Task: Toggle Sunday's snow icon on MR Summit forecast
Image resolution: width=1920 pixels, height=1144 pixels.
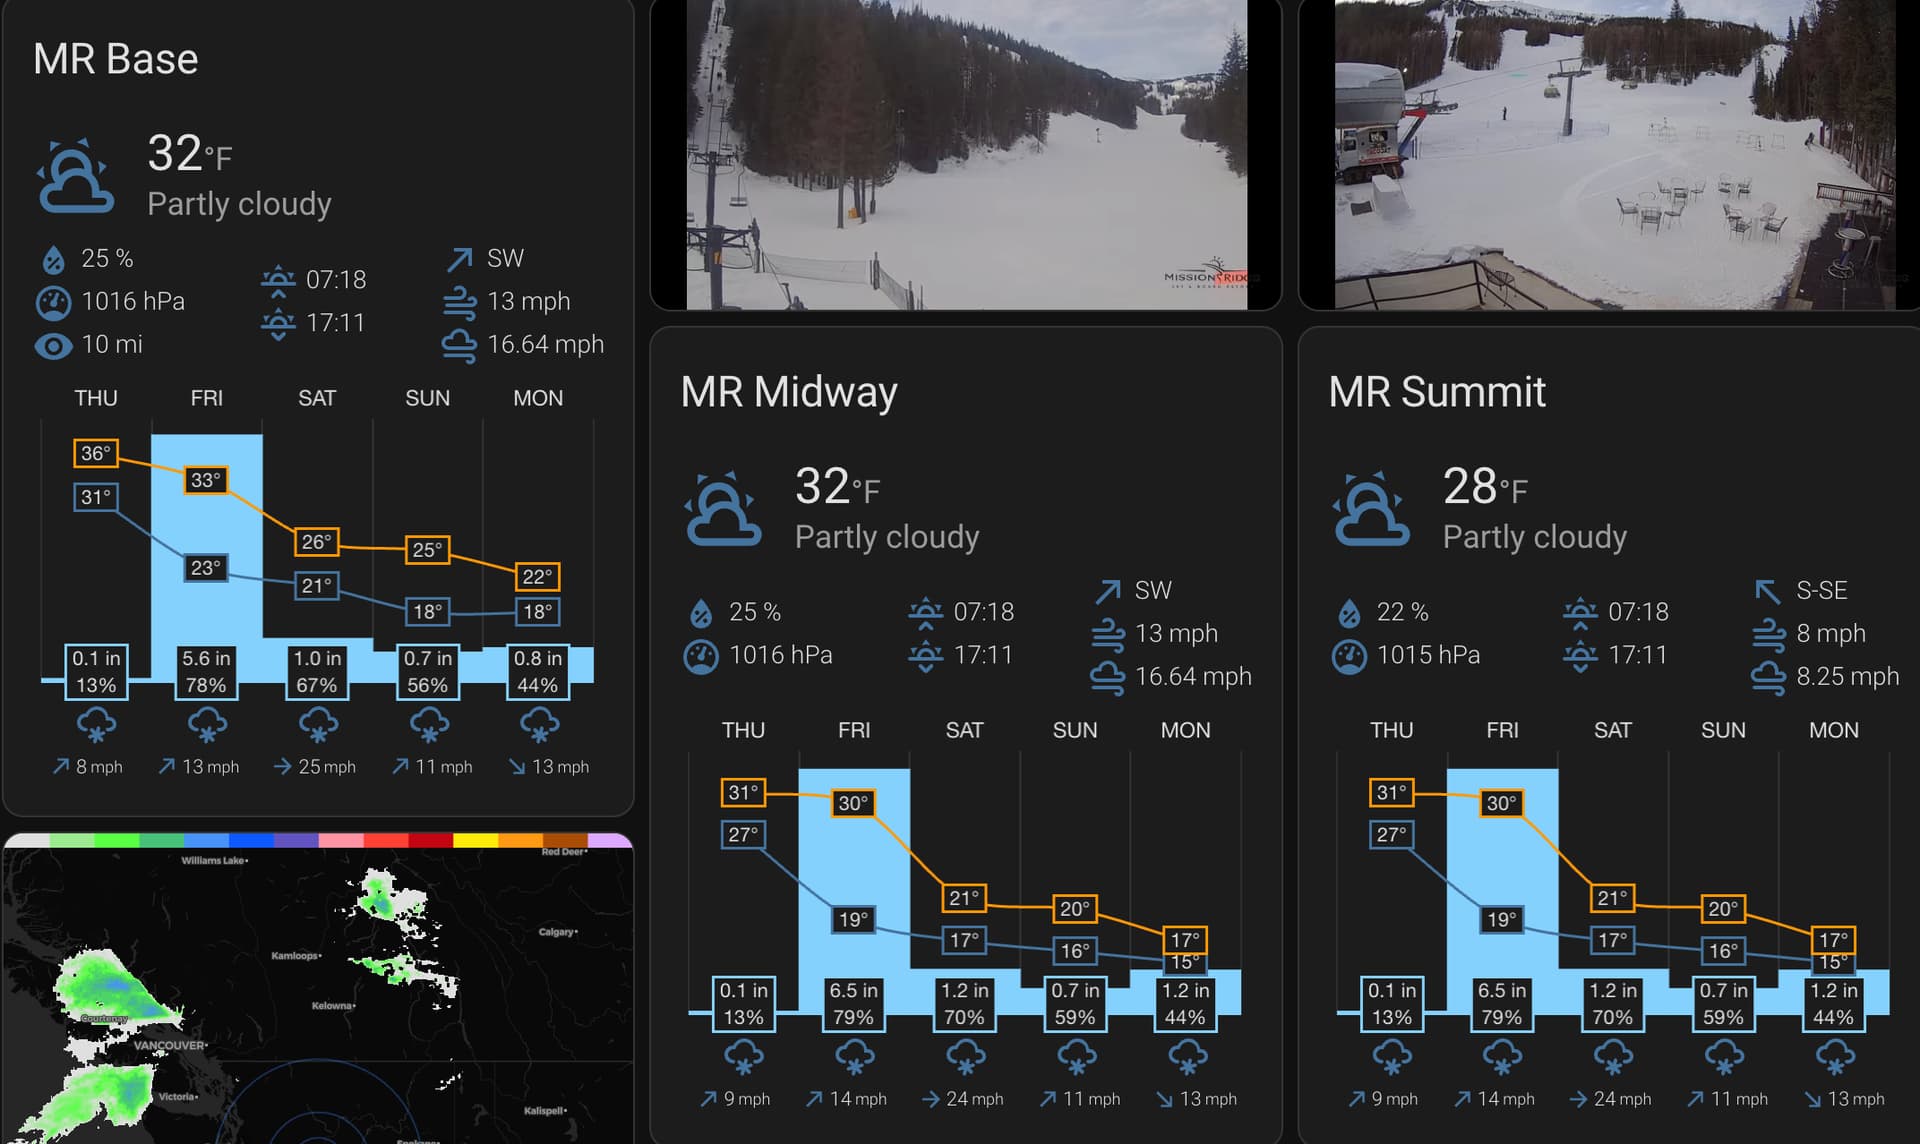Action: (1723, 1055)
